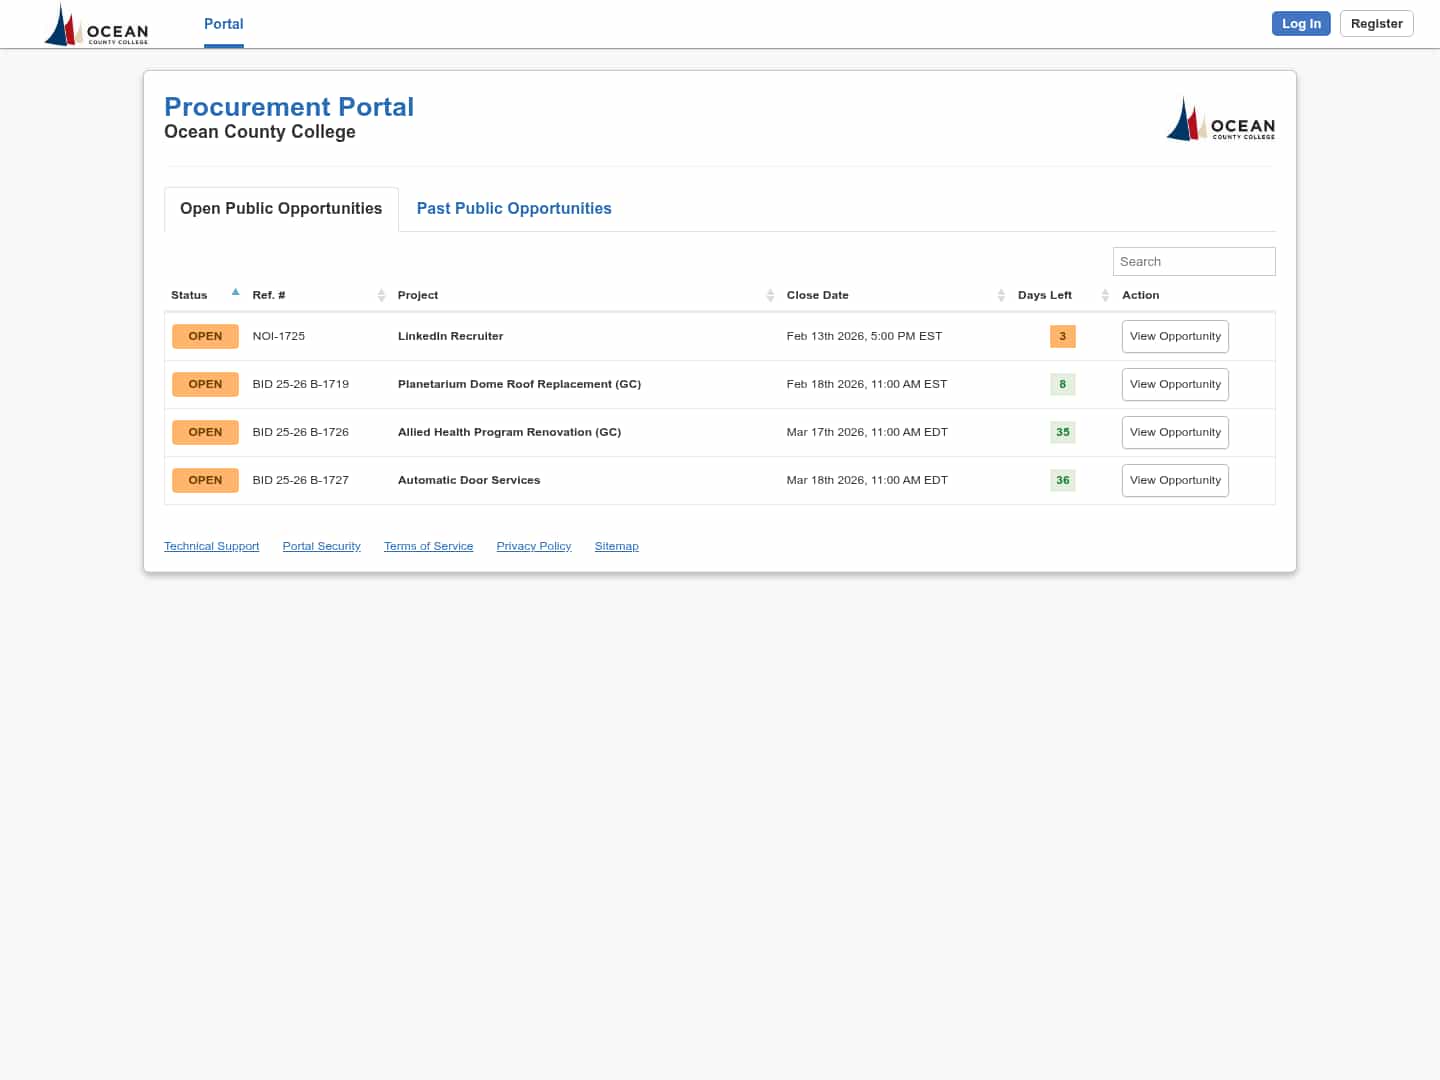Click the Allied Health Program Renovation row
This screenshot has height=1080, width=1440.
coord(509,432)
